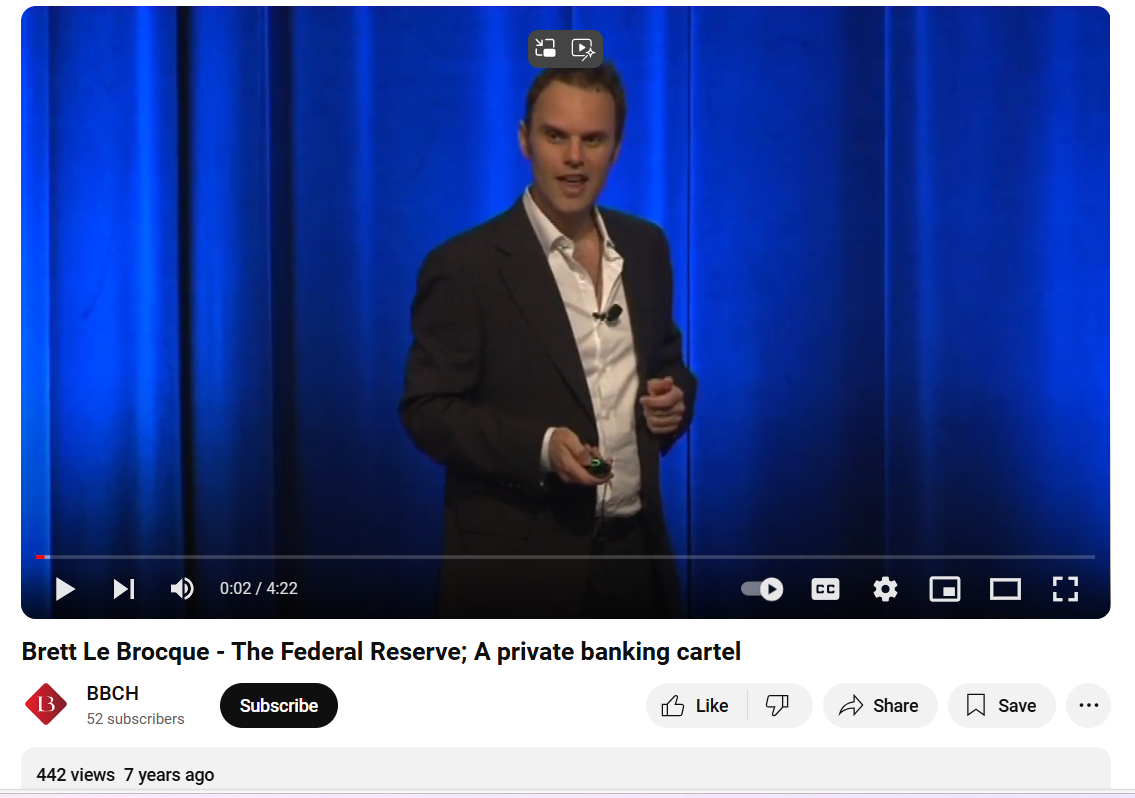Viewport: 1135px width, 798px height.
Task: Click the AI video overlay icon
Action: coord(583,49)
